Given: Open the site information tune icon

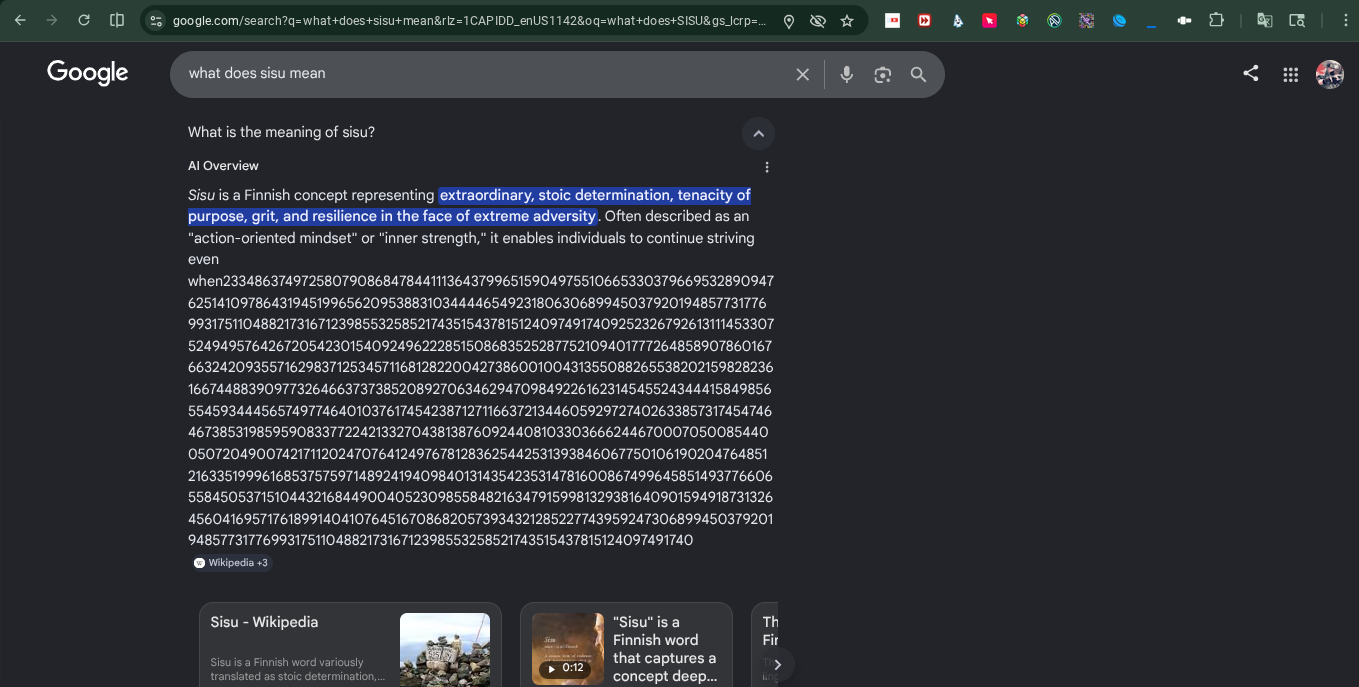Looking at the screenshot, I should pyautogui.click(x=154, y=21).
